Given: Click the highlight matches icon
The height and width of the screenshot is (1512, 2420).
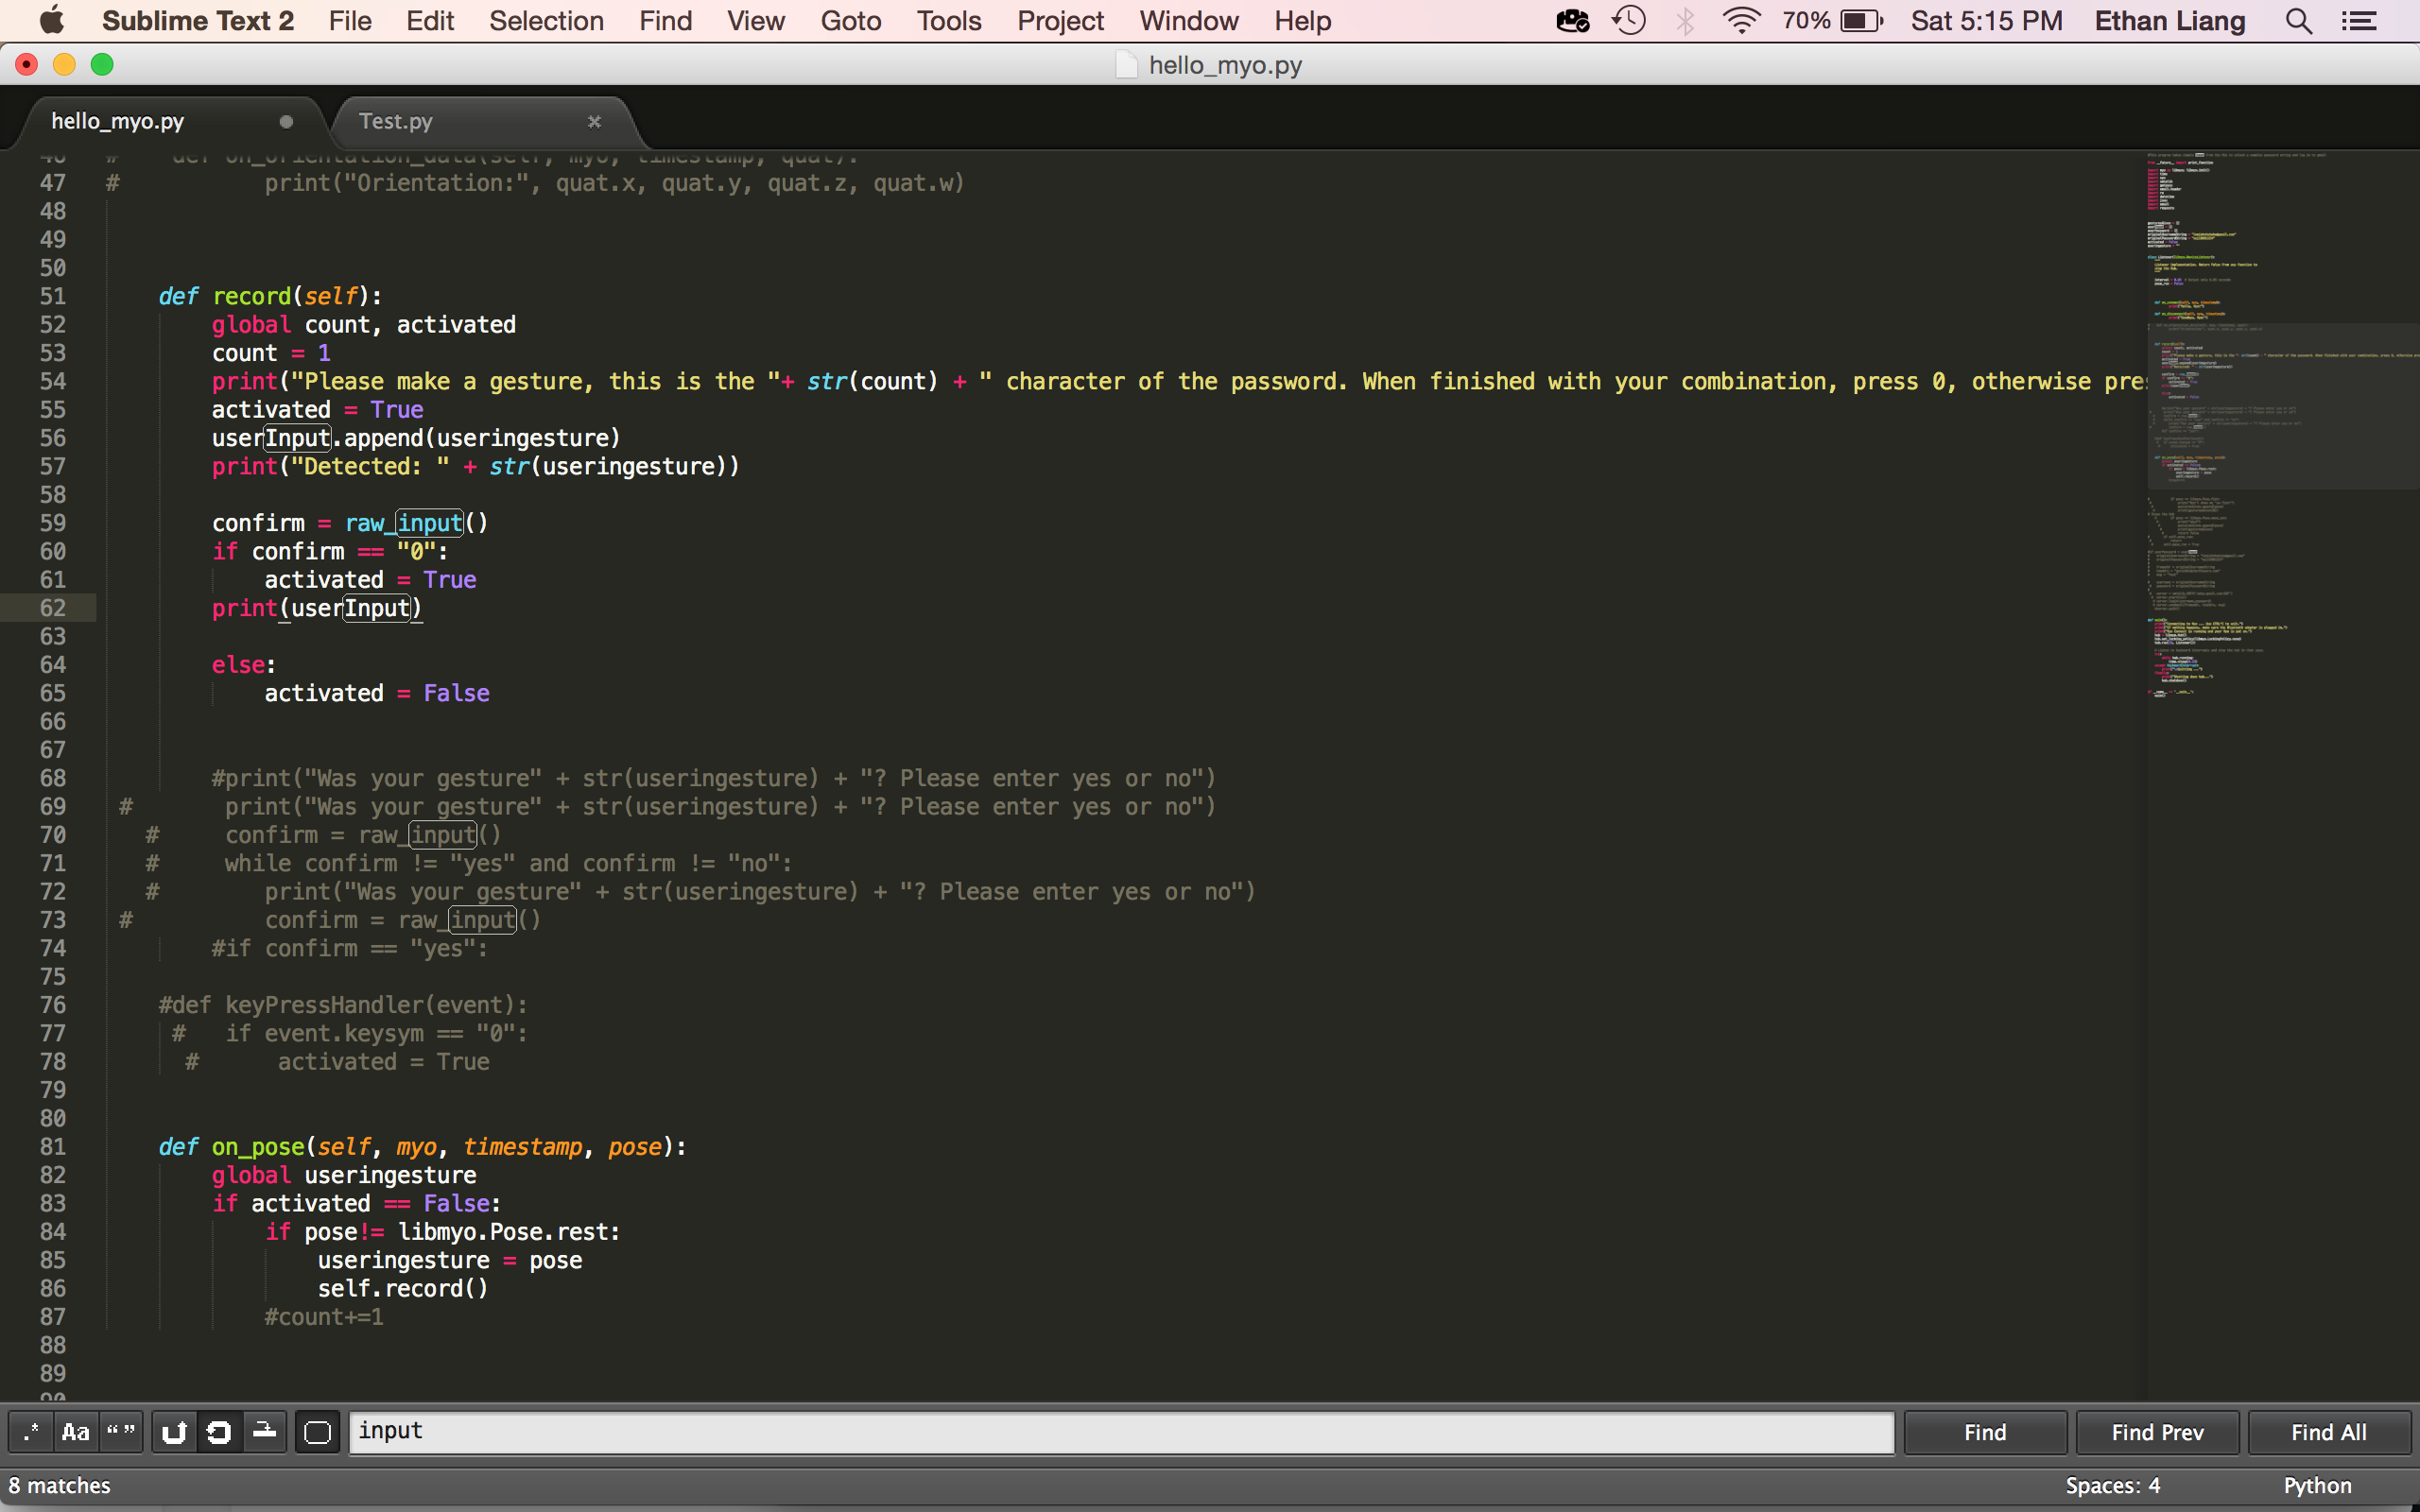Looking at the screenshot, I should coord(317,1432).
